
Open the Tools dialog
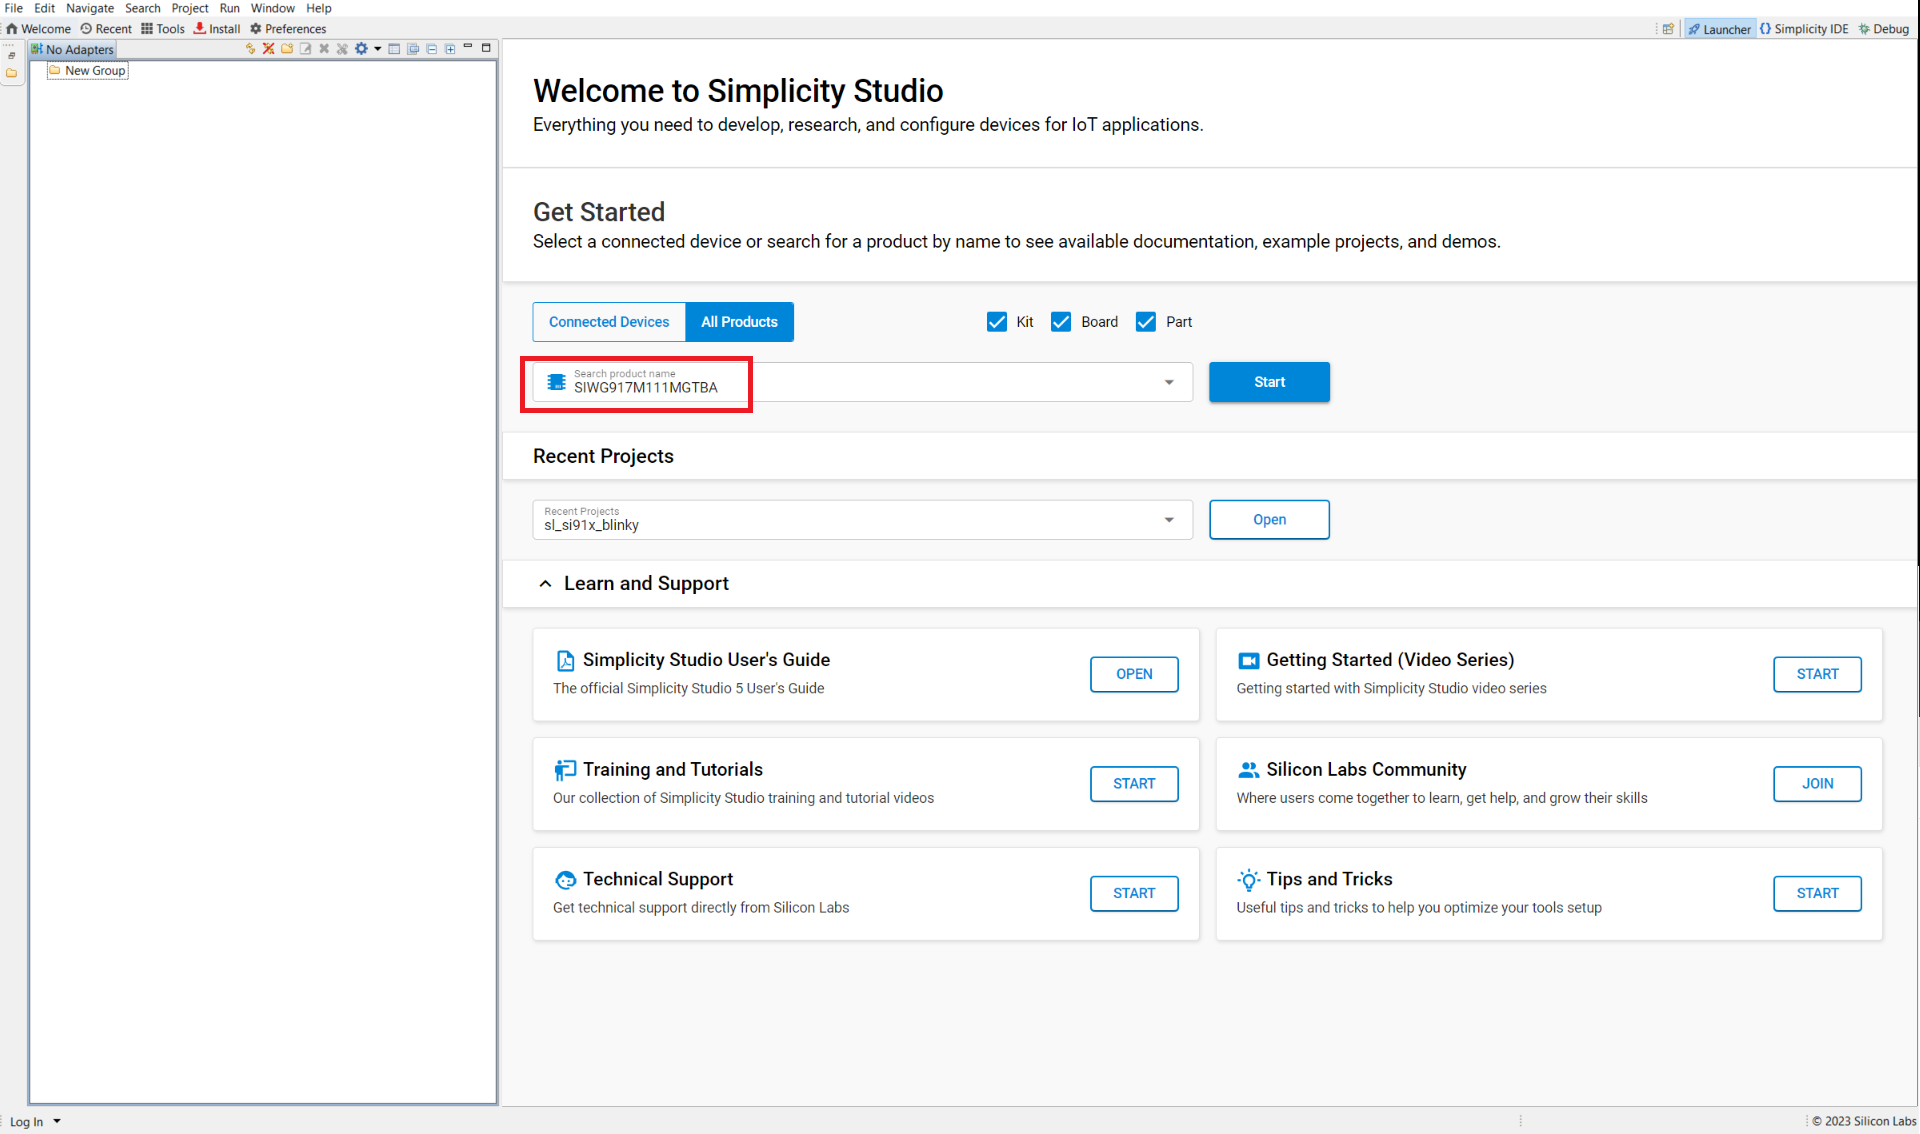pos(163,29)
